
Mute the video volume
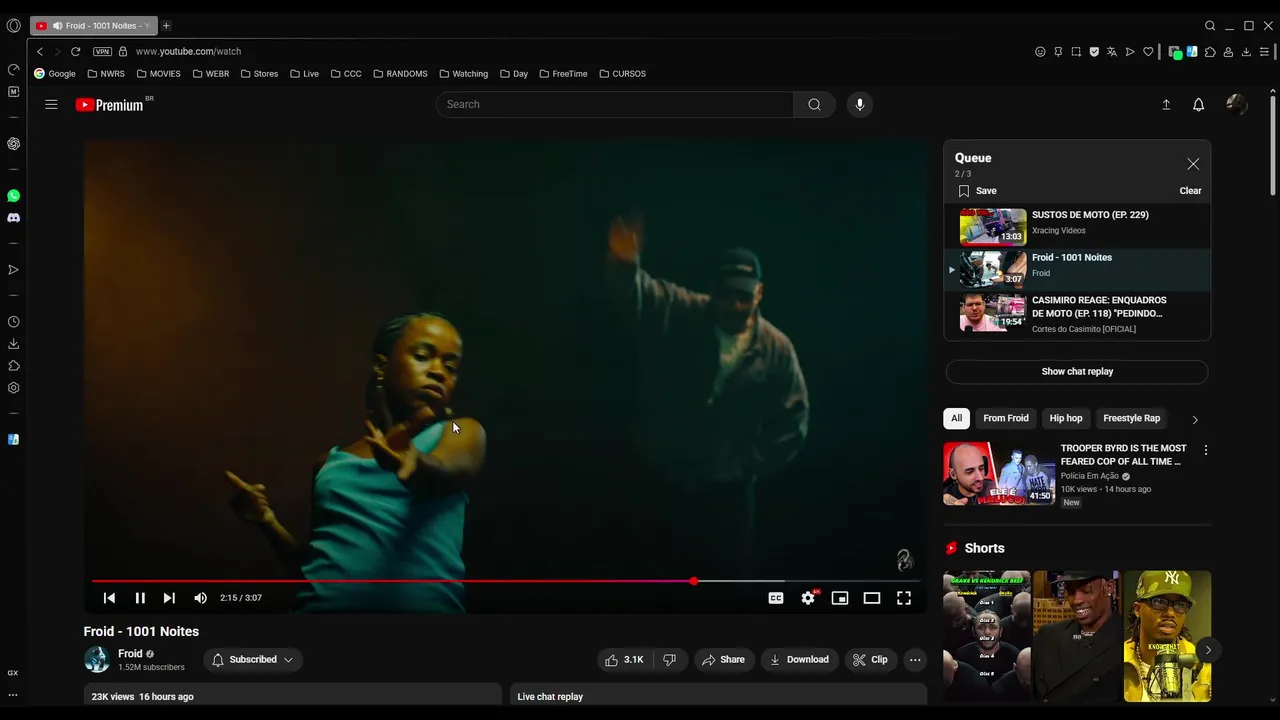[200, 598]
